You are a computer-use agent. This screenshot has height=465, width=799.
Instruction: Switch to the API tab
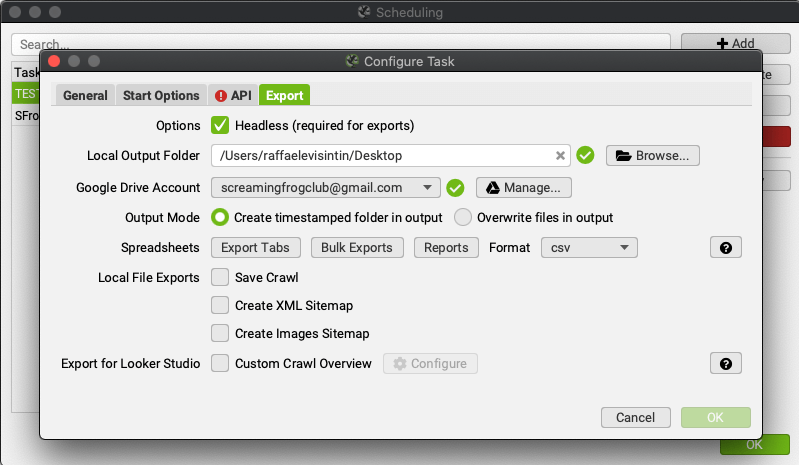pos(233,96)
